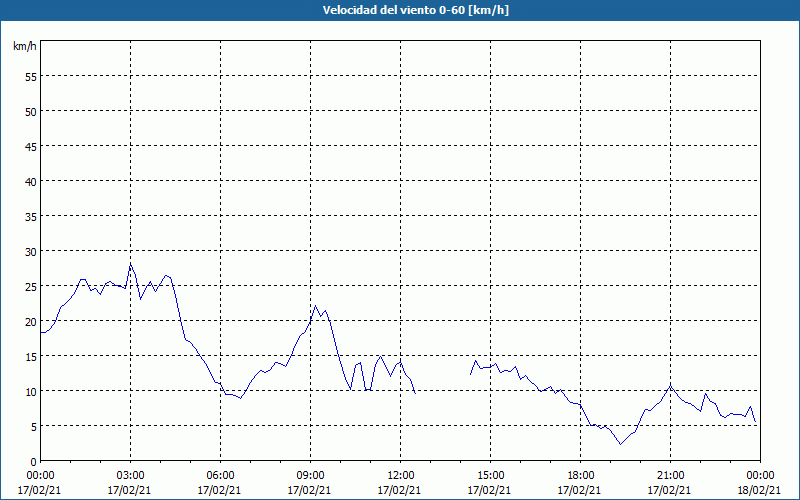Click the y-axis value 5

click(x=34, y=427)
